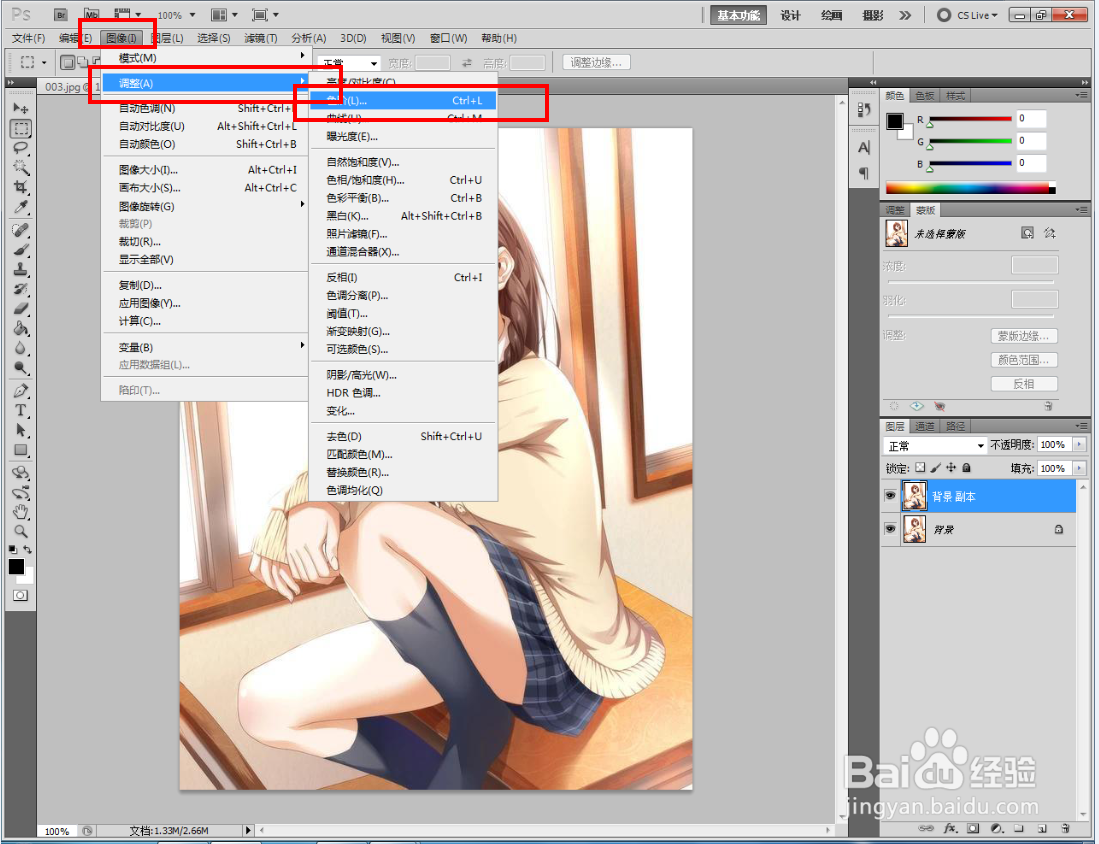Choose 色相/饱和度(H) menu item

403,180
